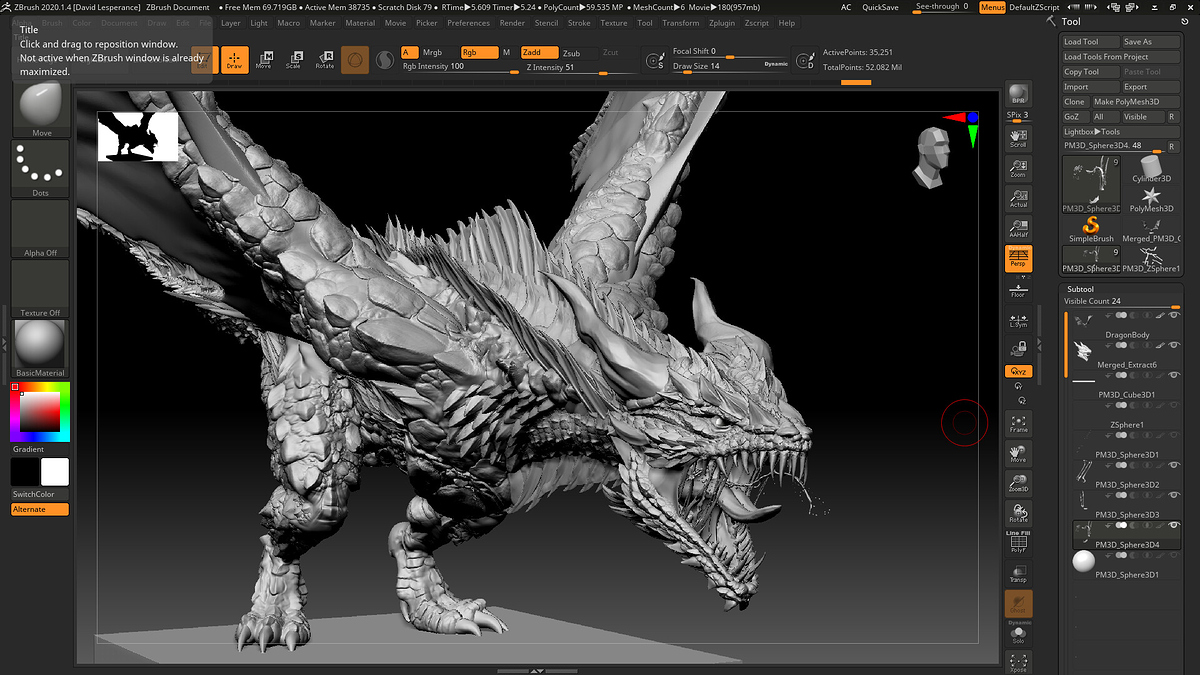Click the S-shaped sculpt symmetry icon
1200x675 pixels.
click(x=385, y=60)
